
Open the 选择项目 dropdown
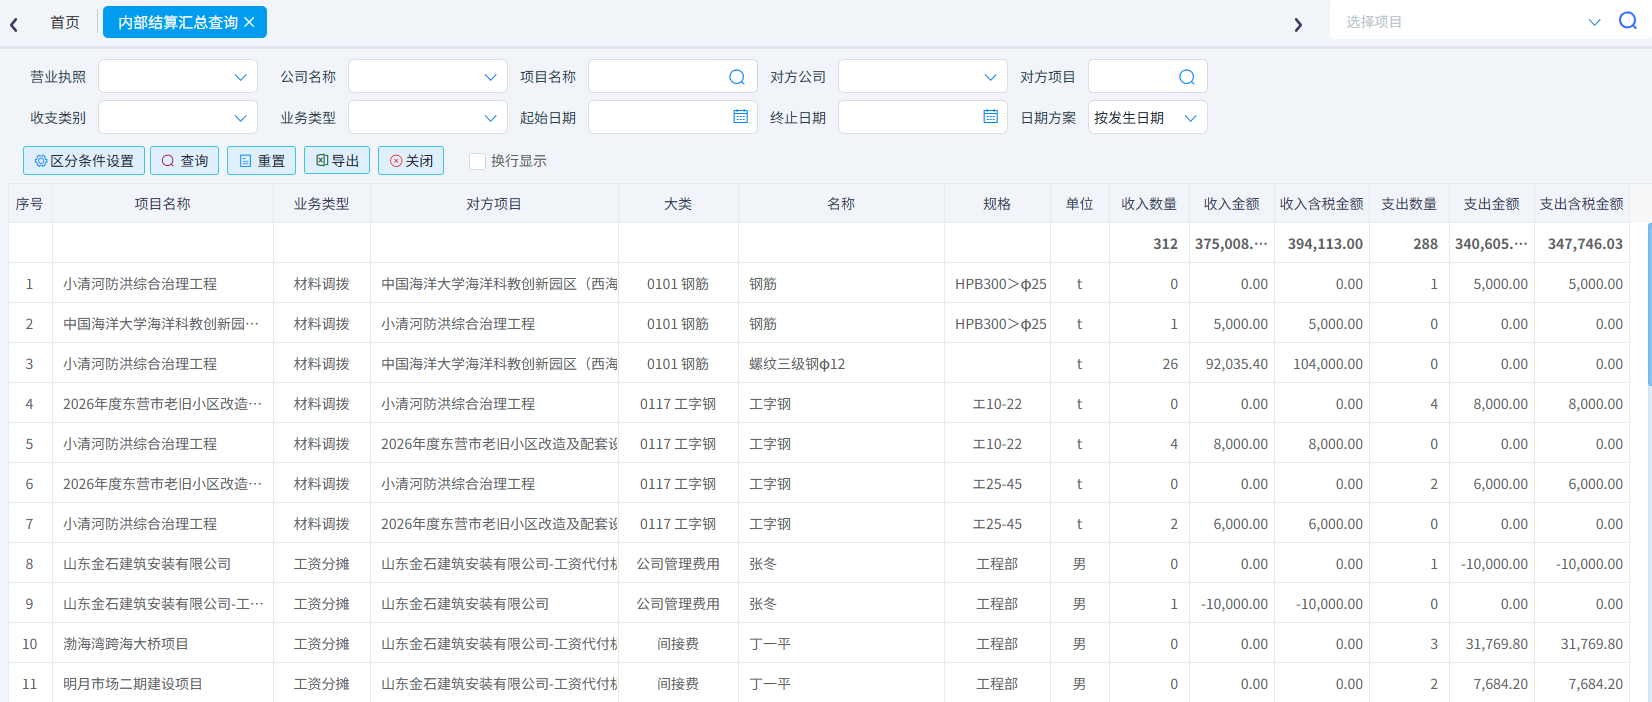pyautogui.click(x=1594, y=22)
